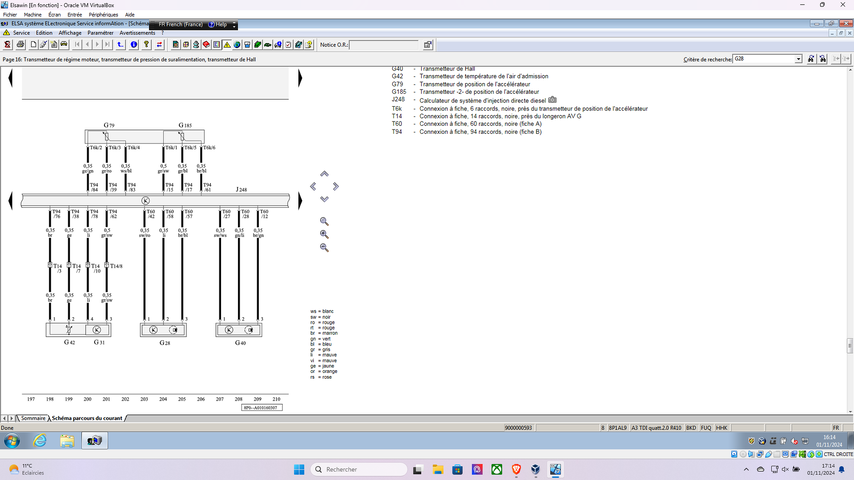Screen dimensions: 854x480
Task: Click the blue info circle toolbar icon
Action: 134,45
